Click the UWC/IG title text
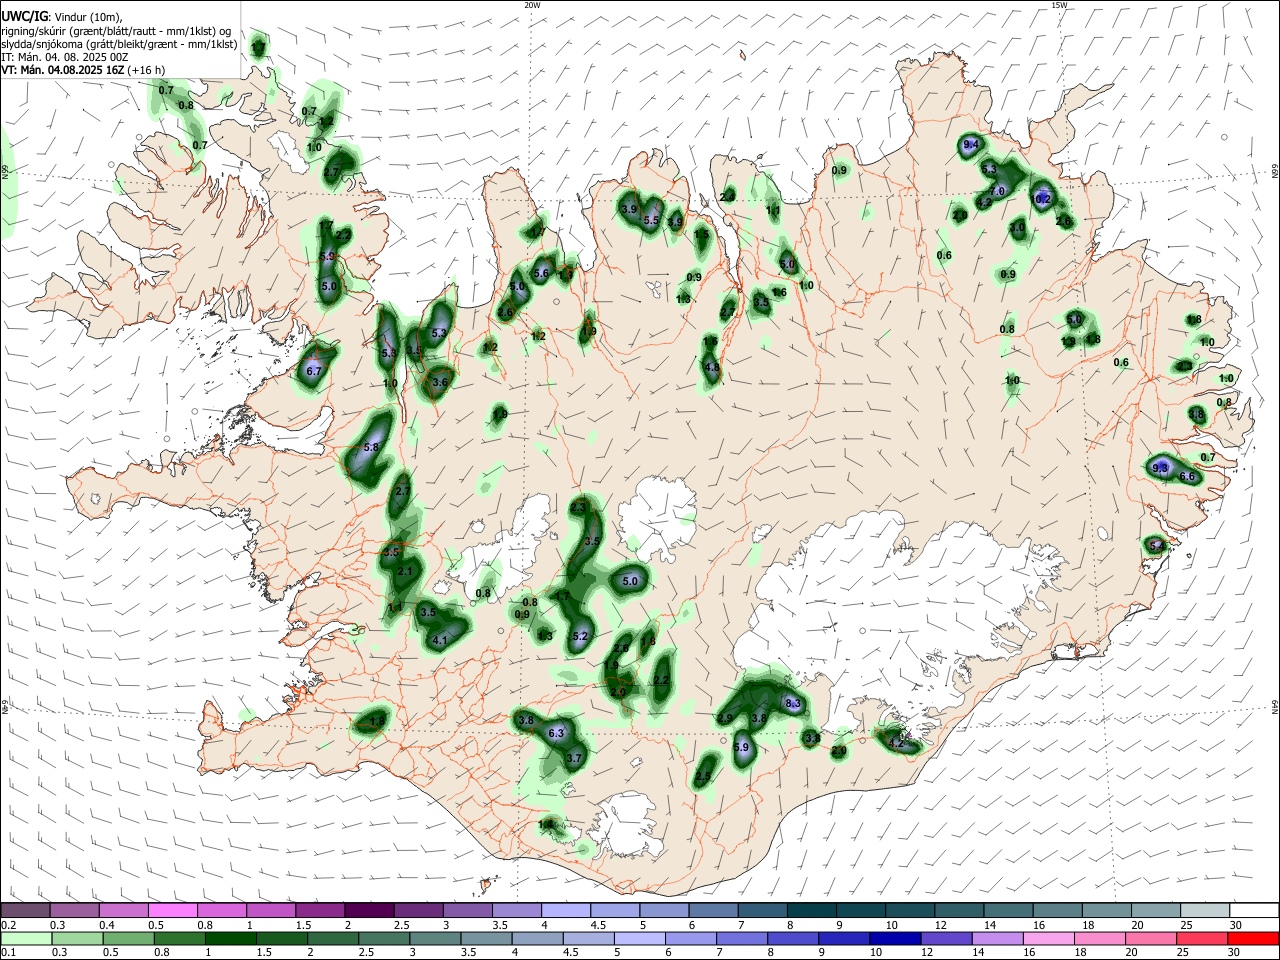The width and height of the screenshot is (1280, 960). (x=24, y=15)
